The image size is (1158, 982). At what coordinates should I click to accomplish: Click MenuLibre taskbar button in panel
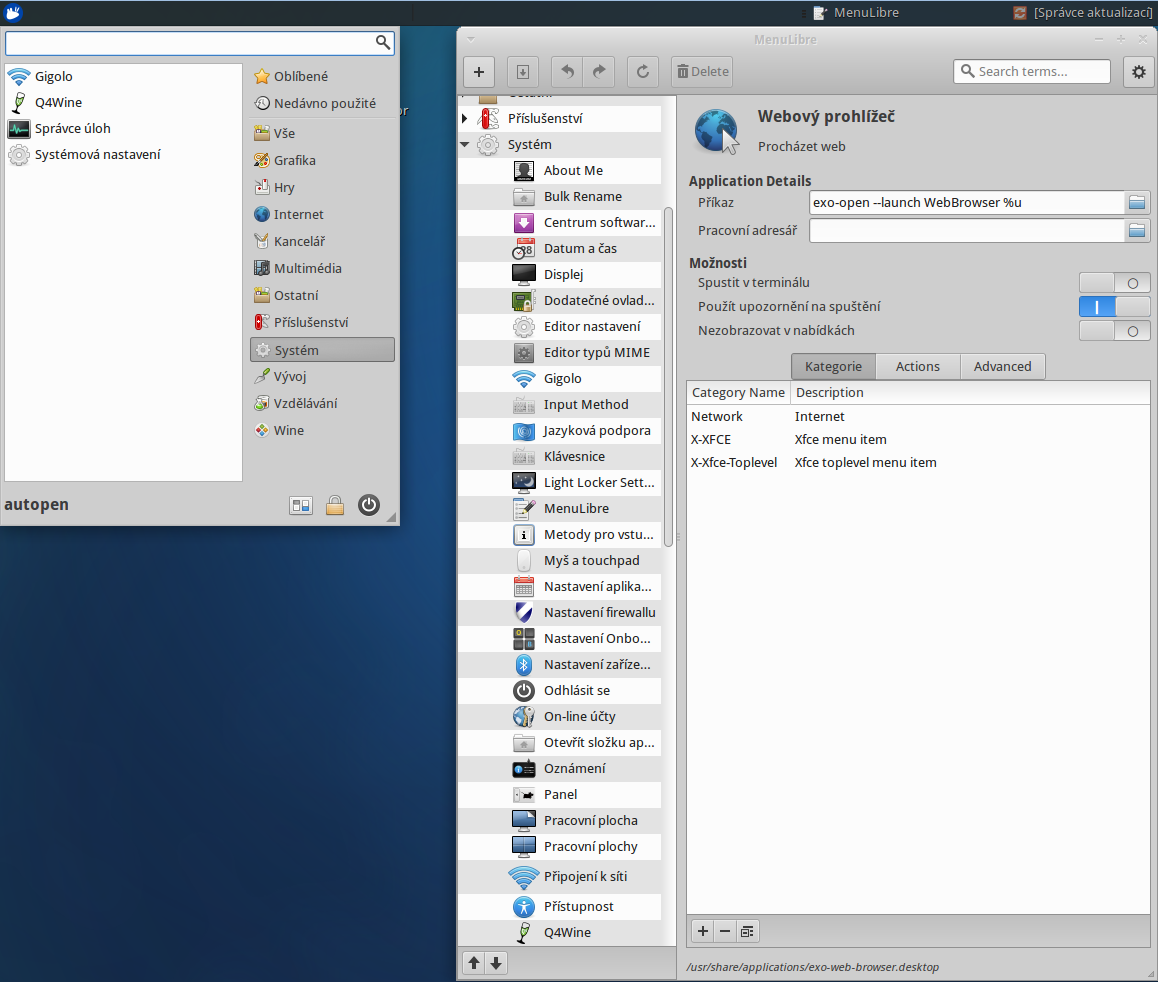pos(857,13)
